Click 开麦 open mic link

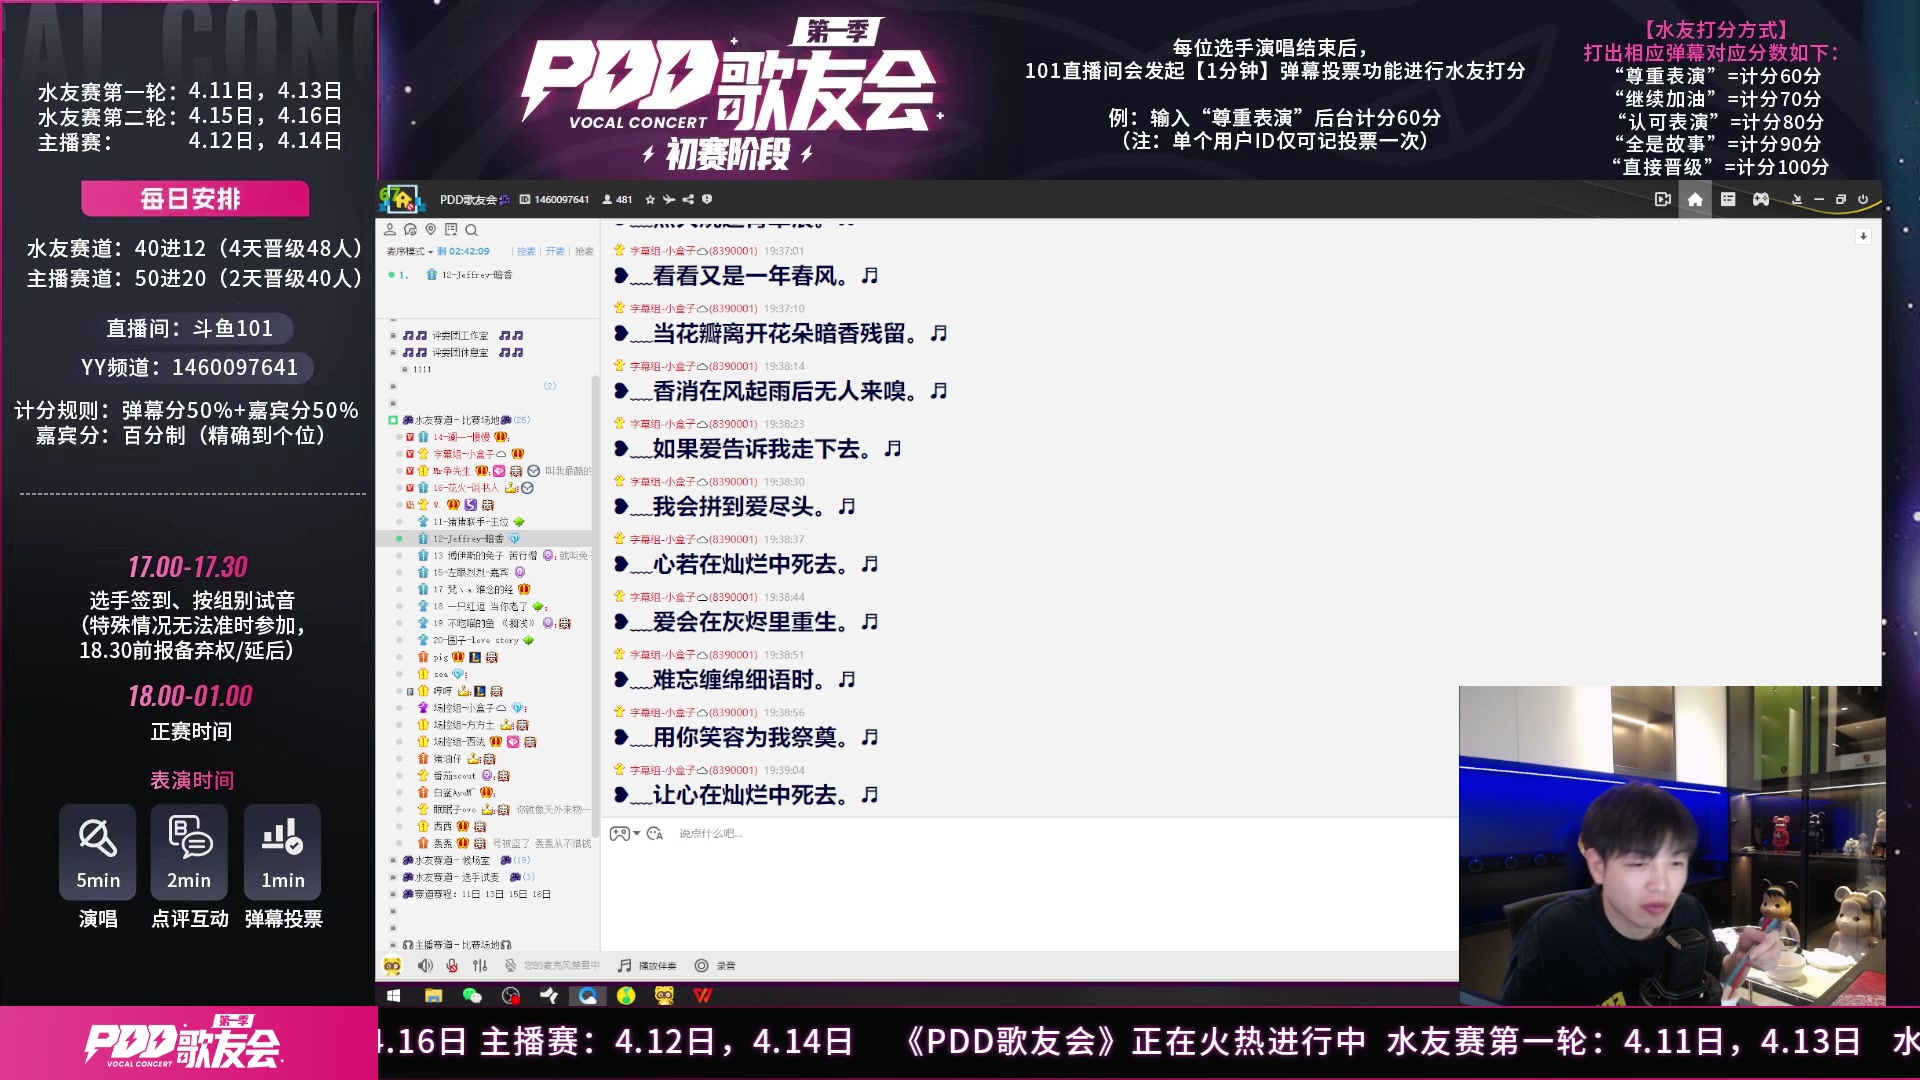(x=555, y=251)
